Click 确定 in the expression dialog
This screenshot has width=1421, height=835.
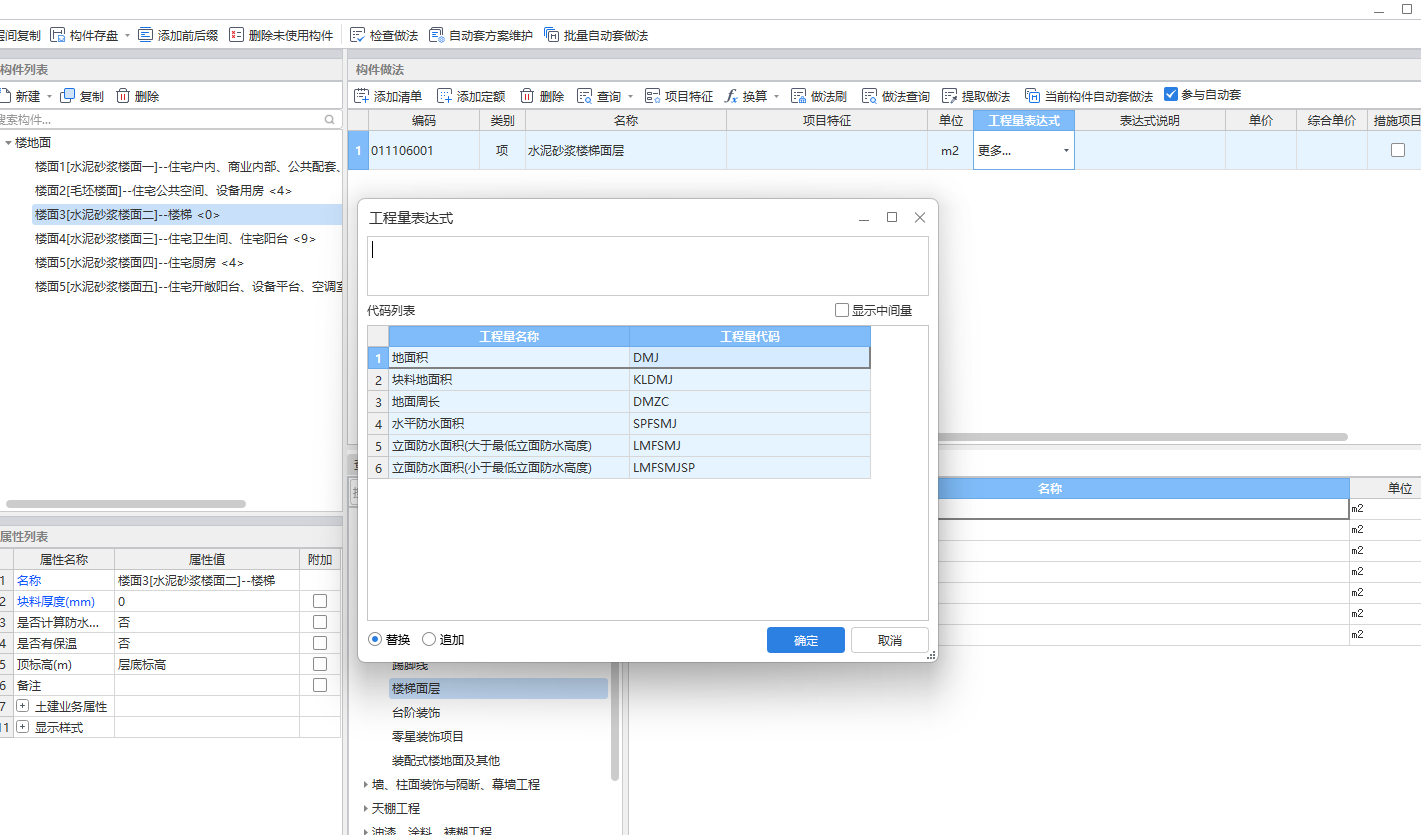806,640
